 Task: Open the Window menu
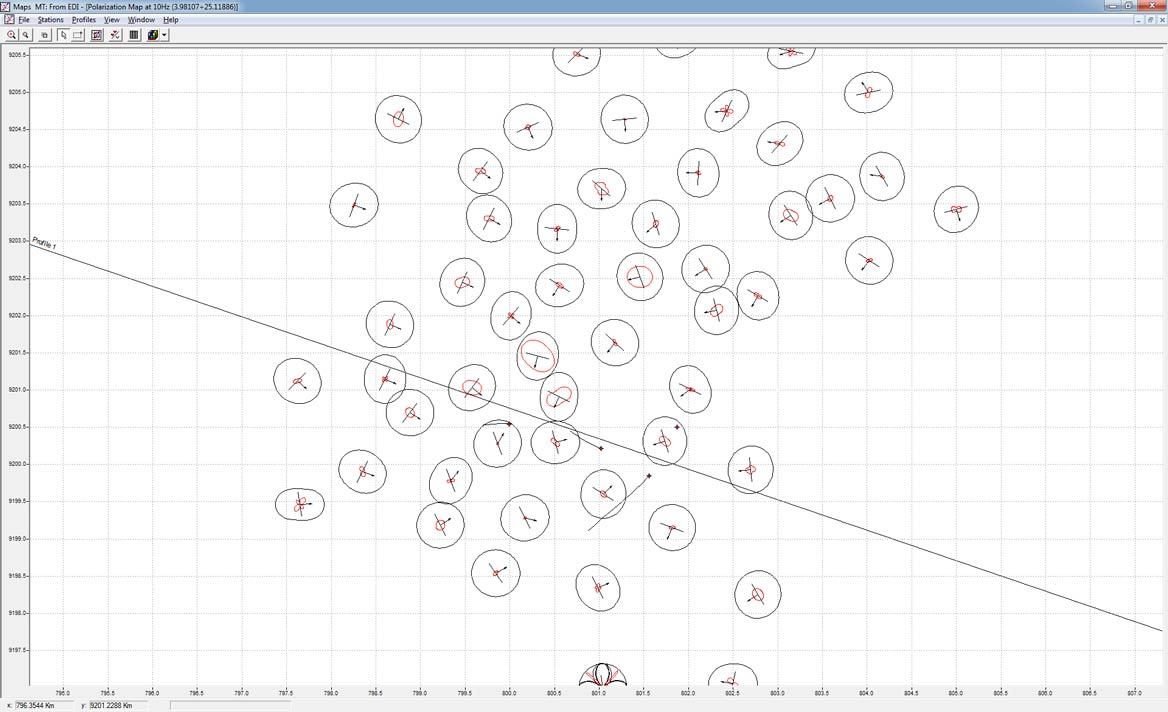point(139,19)
